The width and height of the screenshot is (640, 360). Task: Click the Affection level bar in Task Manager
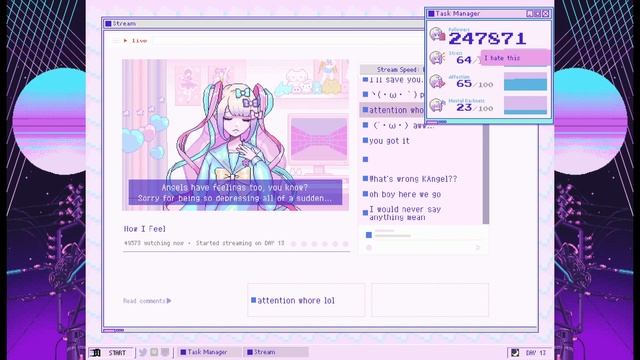click(x=525, y=81)
